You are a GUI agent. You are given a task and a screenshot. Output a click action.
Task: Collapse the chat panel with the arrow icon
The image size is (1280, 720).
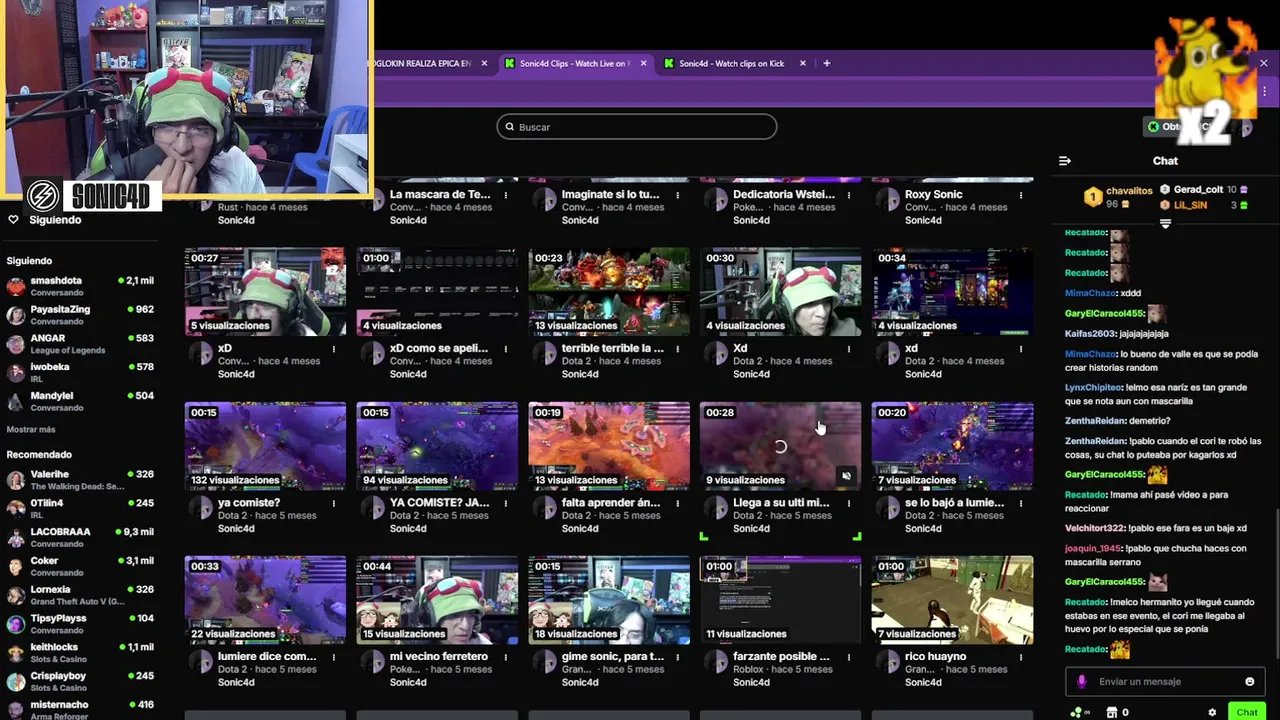click(x=1065, y=161)
